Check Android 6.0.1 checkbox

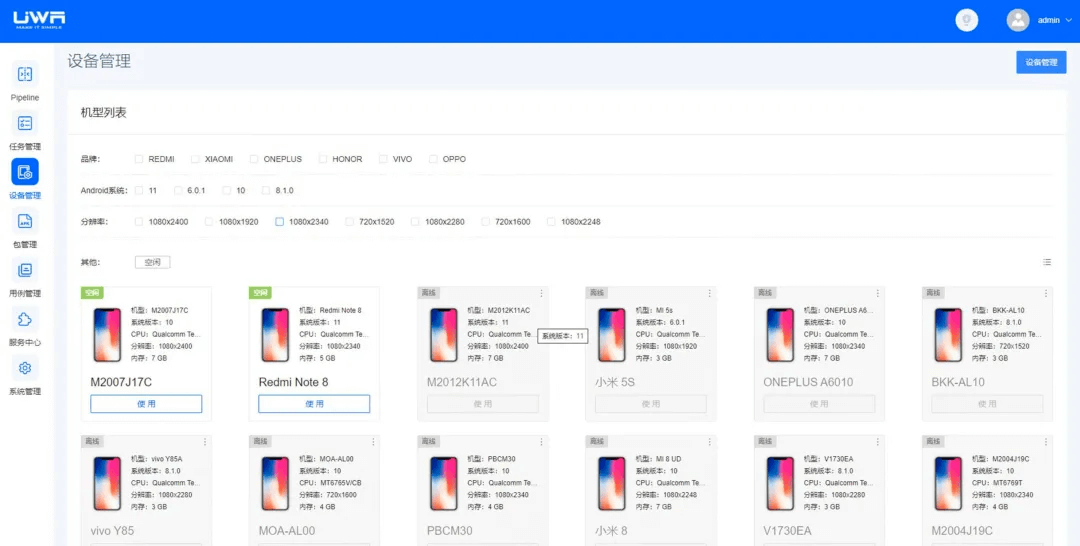(178, 190)
